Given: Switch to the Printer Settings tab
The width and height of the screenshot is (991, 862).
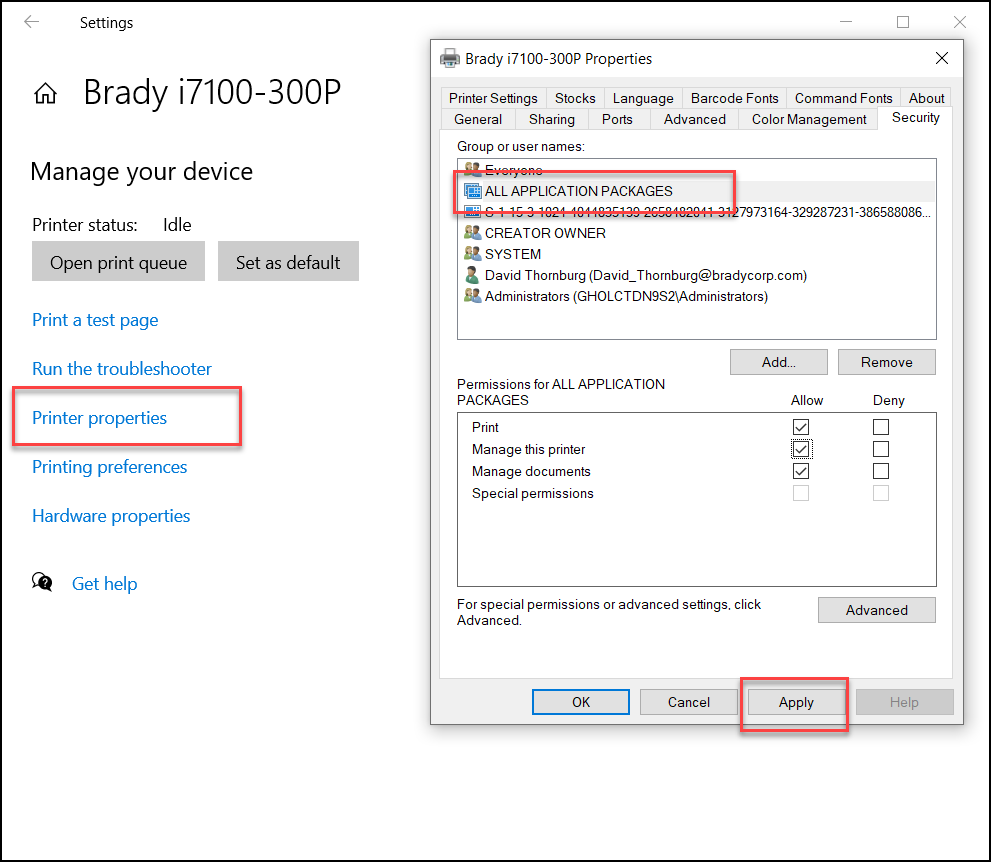Looking at the screenshot, I should pos(493,98).
